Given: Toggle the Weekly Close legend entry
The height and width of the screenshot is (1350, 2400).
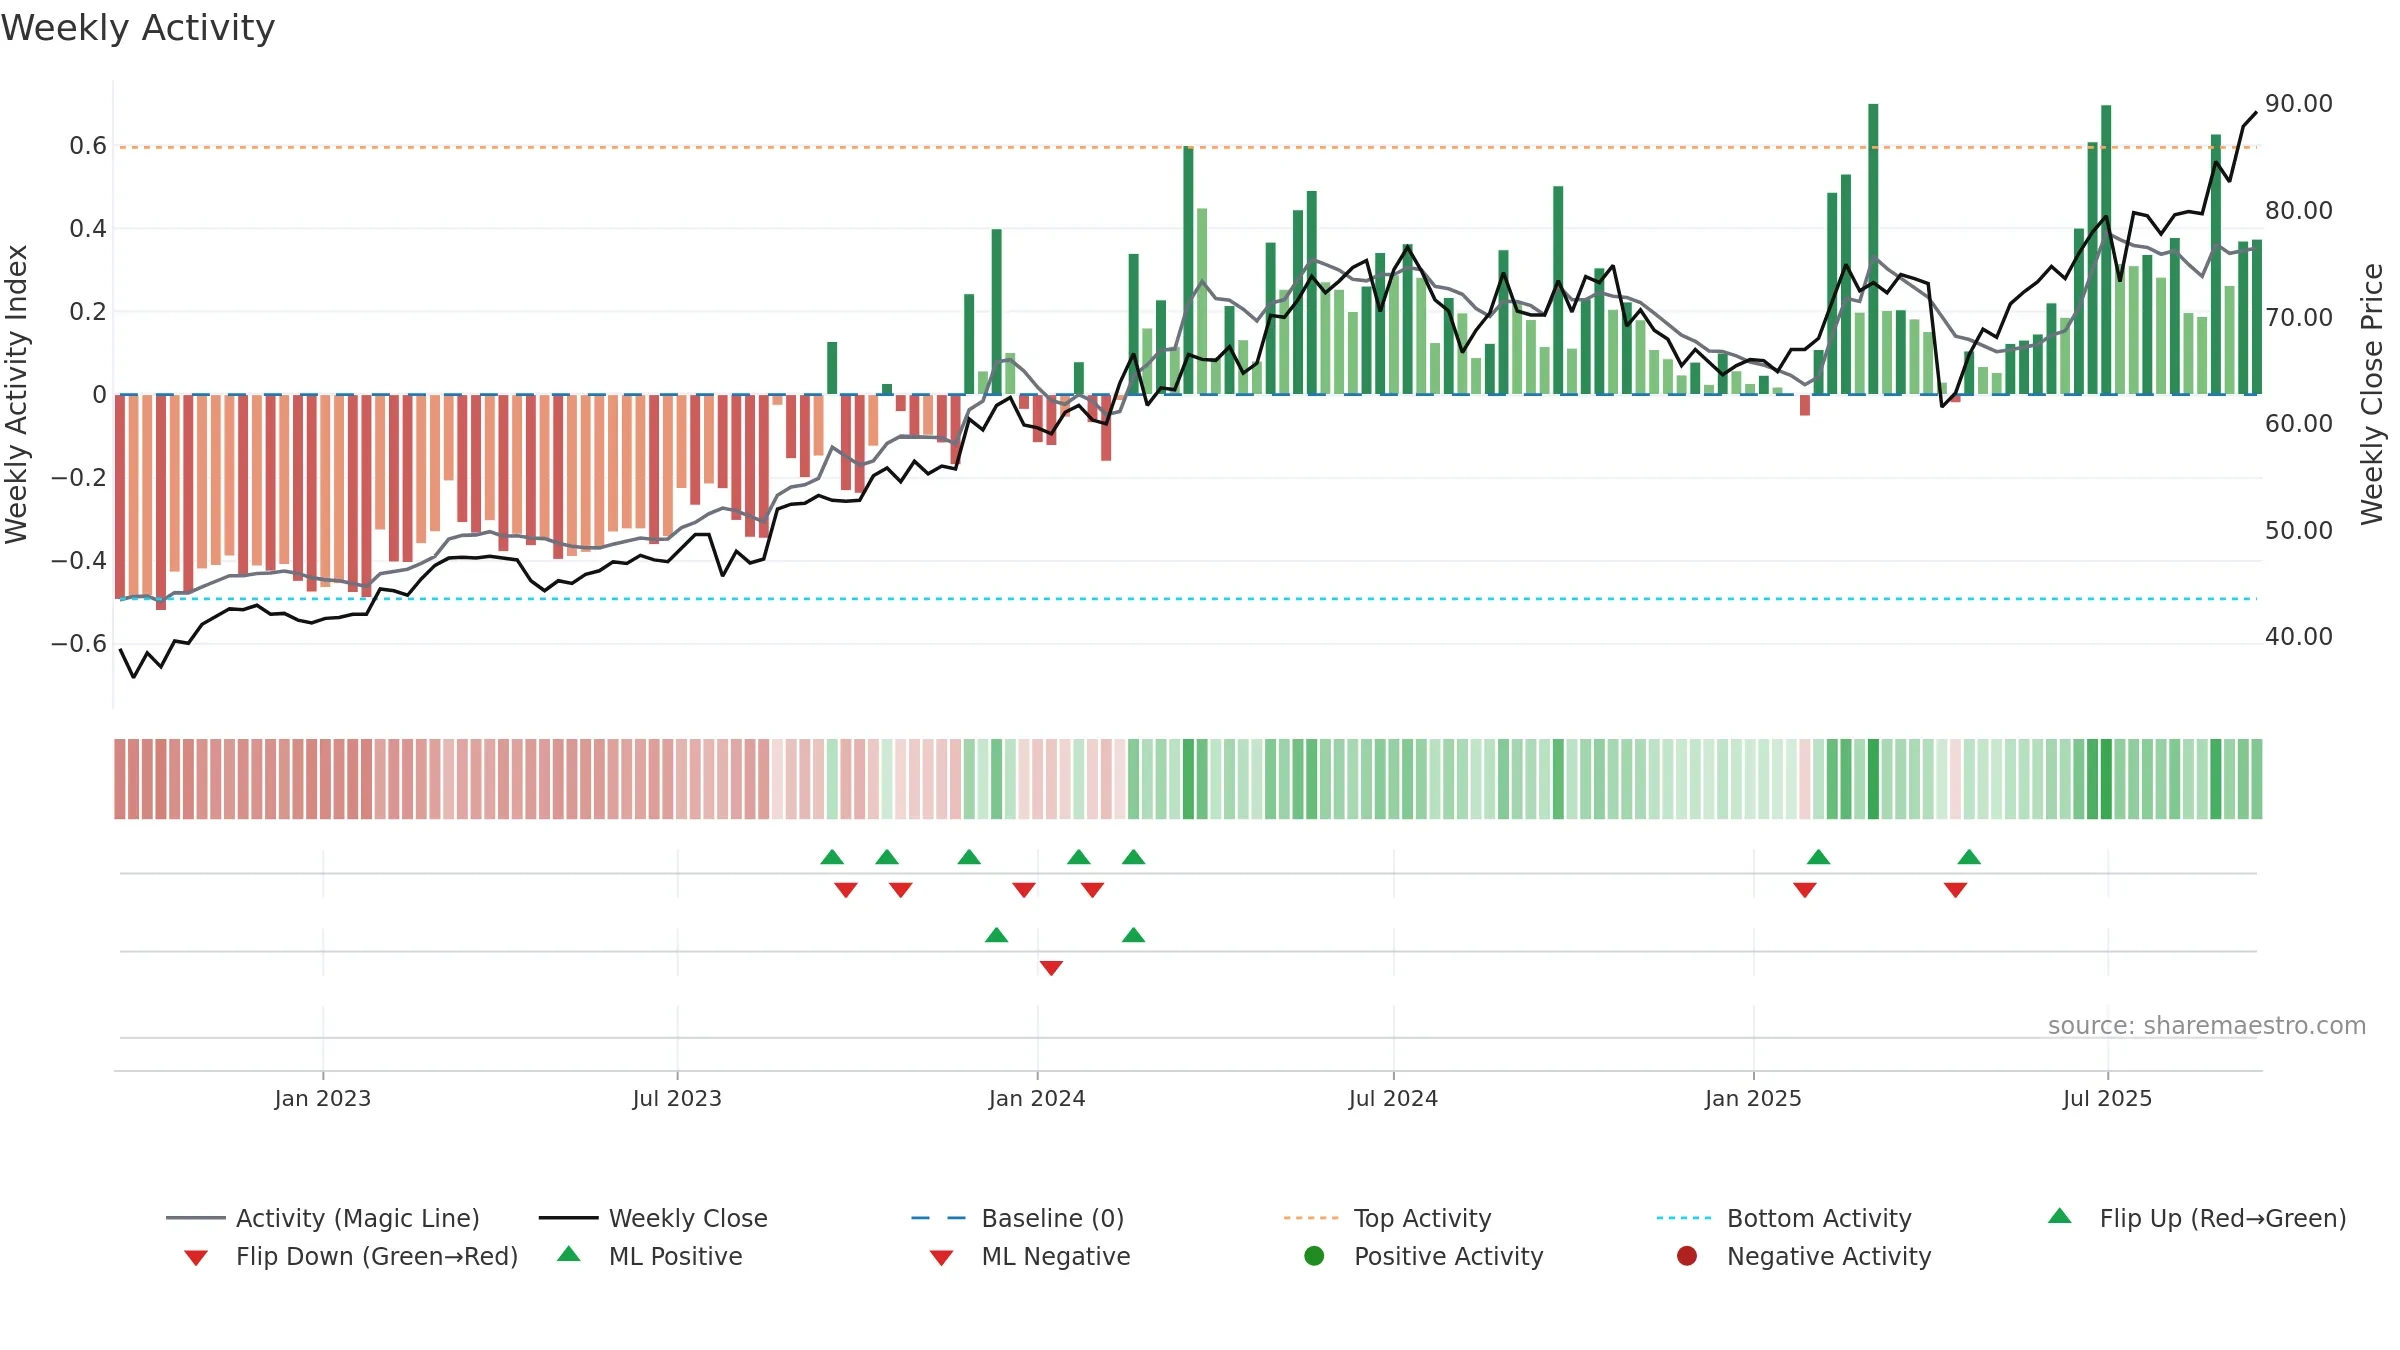Looking at the screenshot, I should point(653,1218).
